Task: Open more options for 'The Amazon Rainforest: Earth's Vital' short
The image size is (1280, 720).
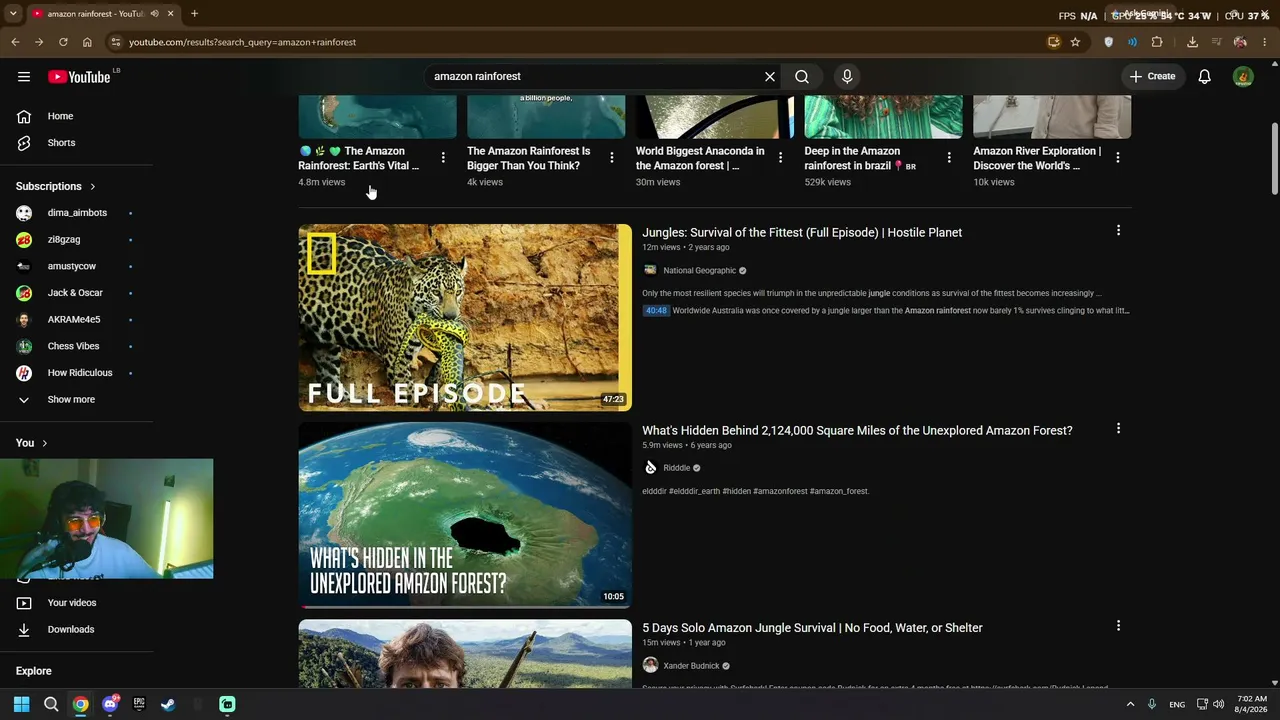Action: (443, 158)
